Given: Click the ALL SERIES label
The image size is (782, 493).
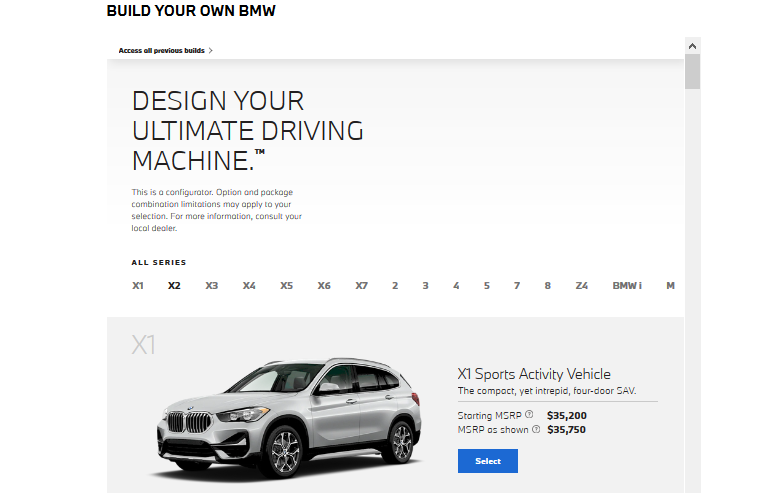Looking at the screenshot, I should tap(159, 262).
